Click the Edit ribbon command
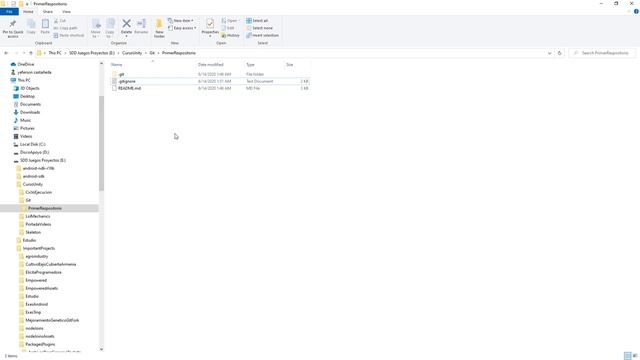Image resolution: width=640 pixels, height=360 pixels. point(228,28)
